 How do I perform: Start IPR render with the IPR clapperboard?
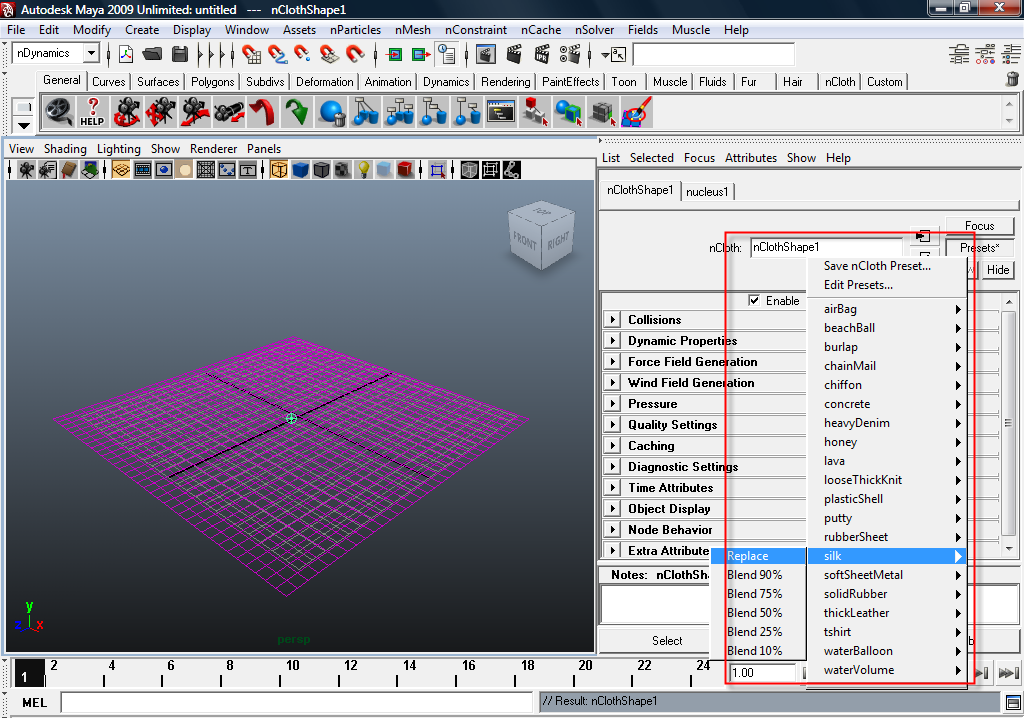coord(541,54)
